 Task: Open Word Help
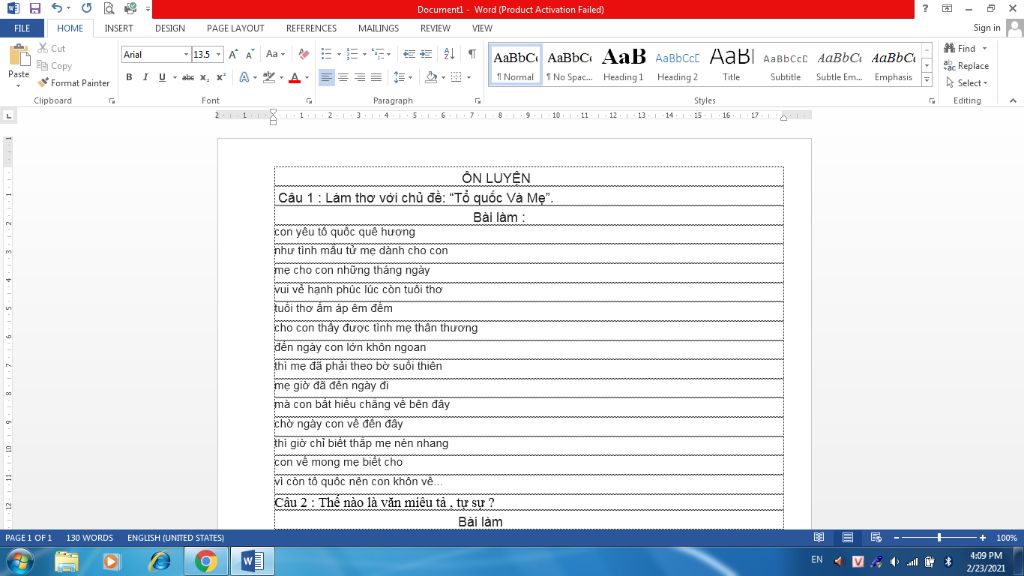pos(925,9)
